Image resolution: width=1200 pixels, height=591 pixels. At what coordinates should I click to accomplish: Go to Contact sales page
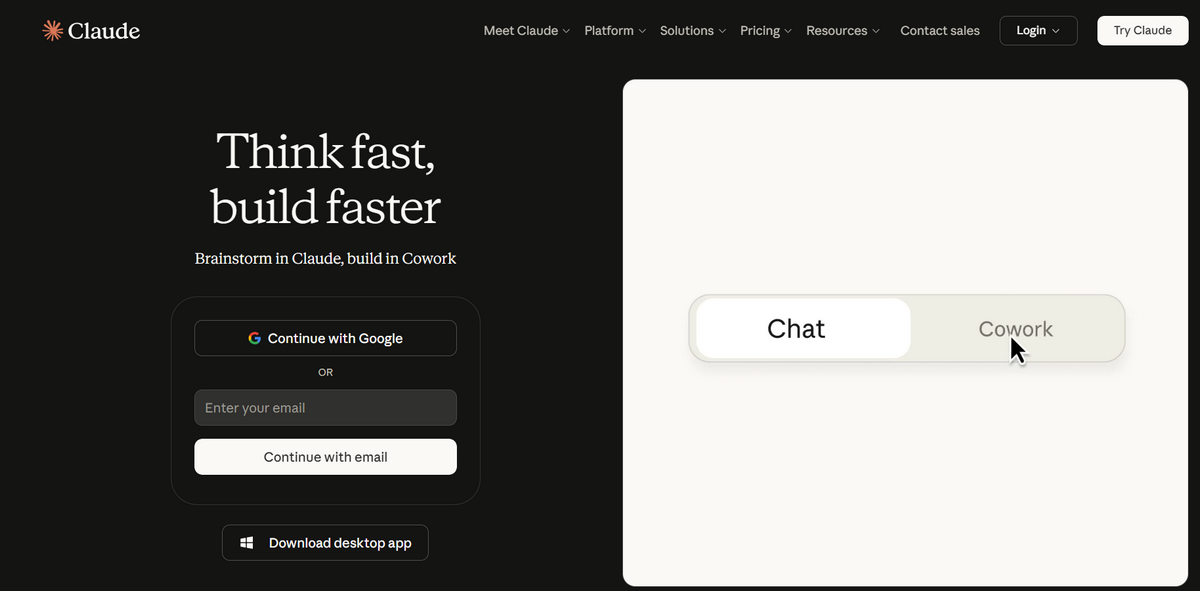[x=940, y=31]
